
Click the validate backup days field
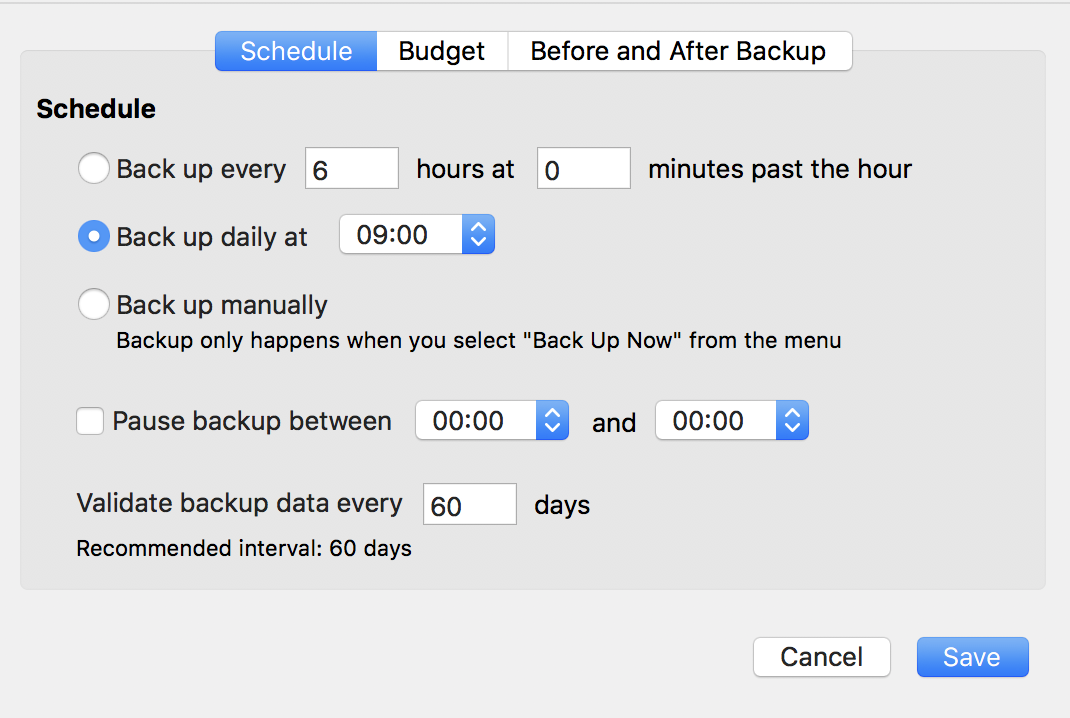[470, 505]
